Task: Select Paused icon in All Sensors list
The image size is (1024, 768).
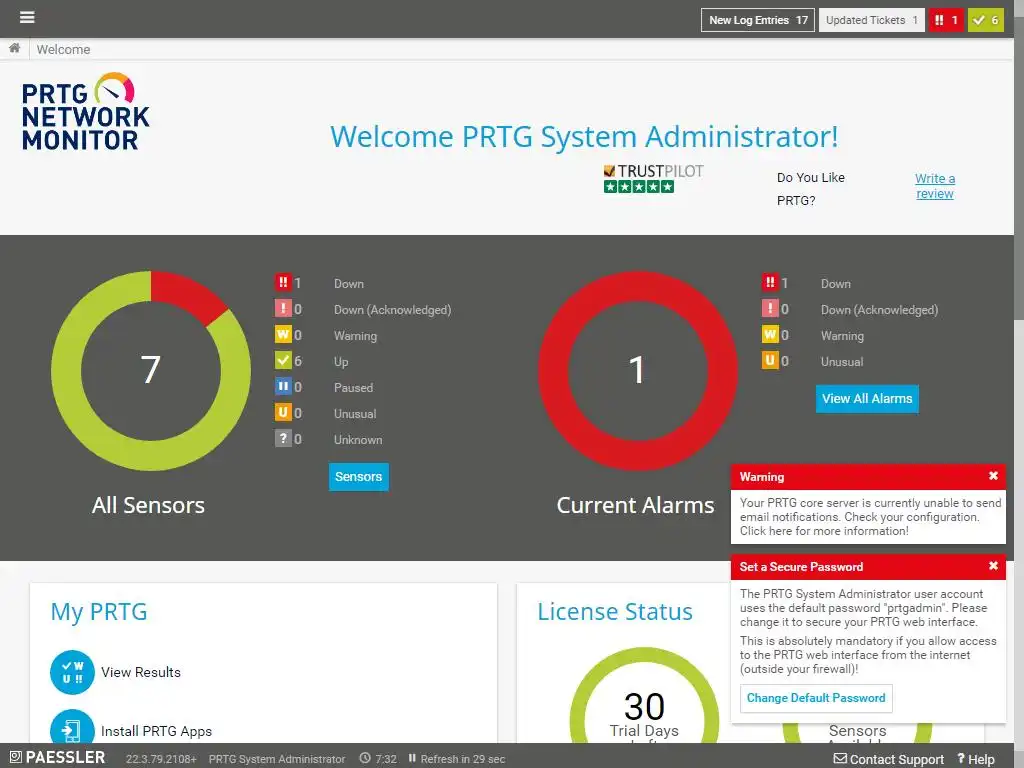Action: click(283, 387)
